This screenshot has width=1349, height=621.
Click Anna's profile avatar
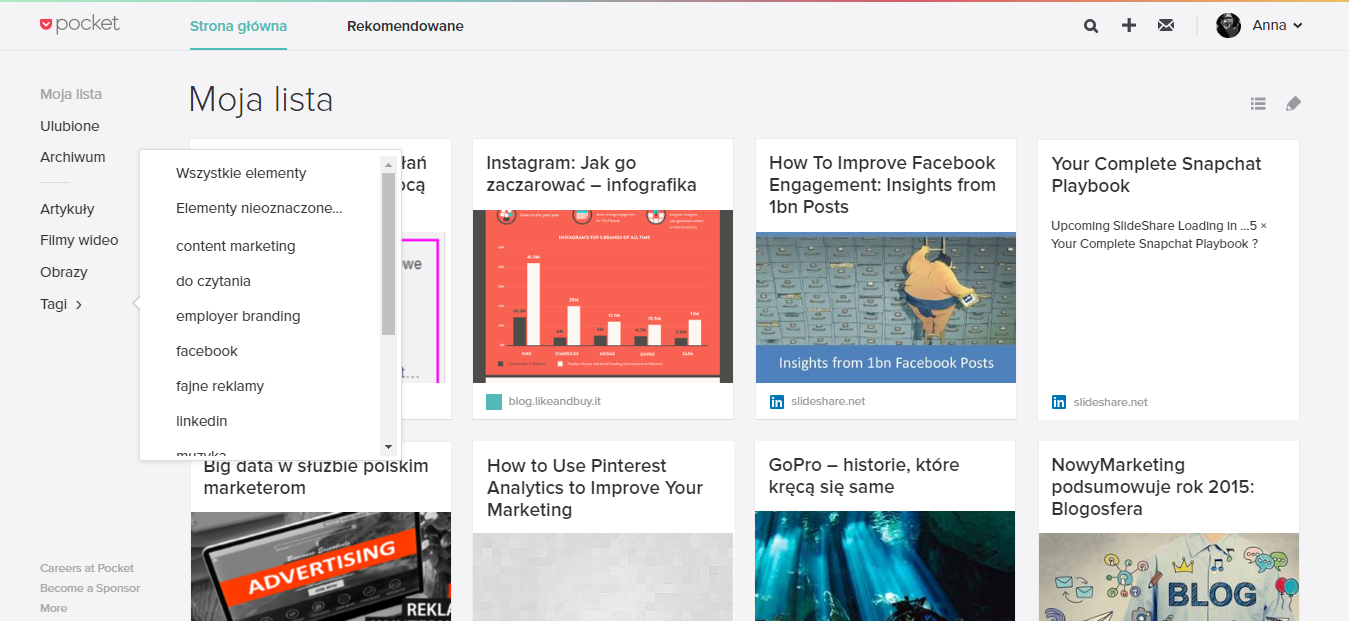[1228, 26]
